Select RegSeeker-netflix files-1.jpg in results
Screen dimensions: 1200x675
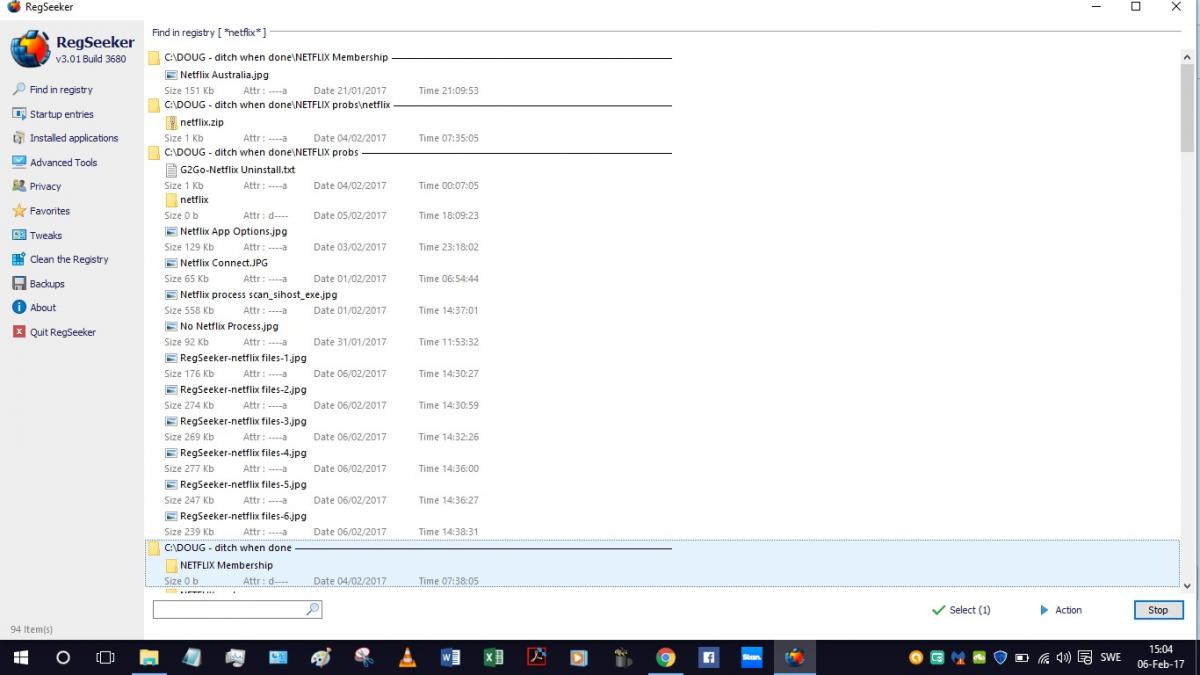243,358
